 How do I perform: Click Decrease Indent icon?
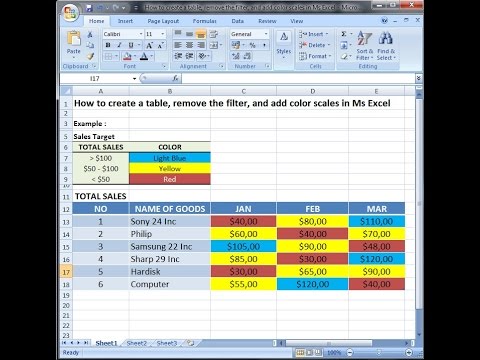pos(178,56)
